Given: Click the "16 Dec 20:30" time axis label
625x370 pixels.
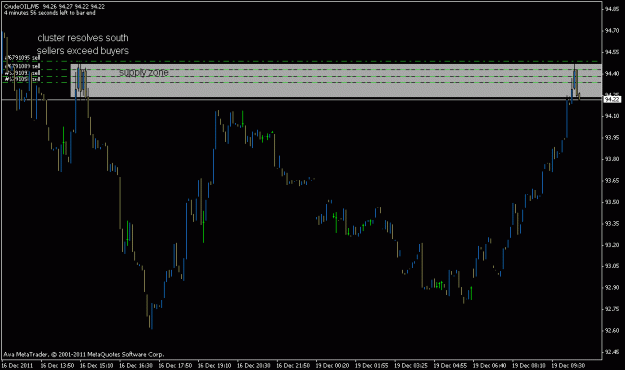Looking at the screenshot, I should (254, 365).
